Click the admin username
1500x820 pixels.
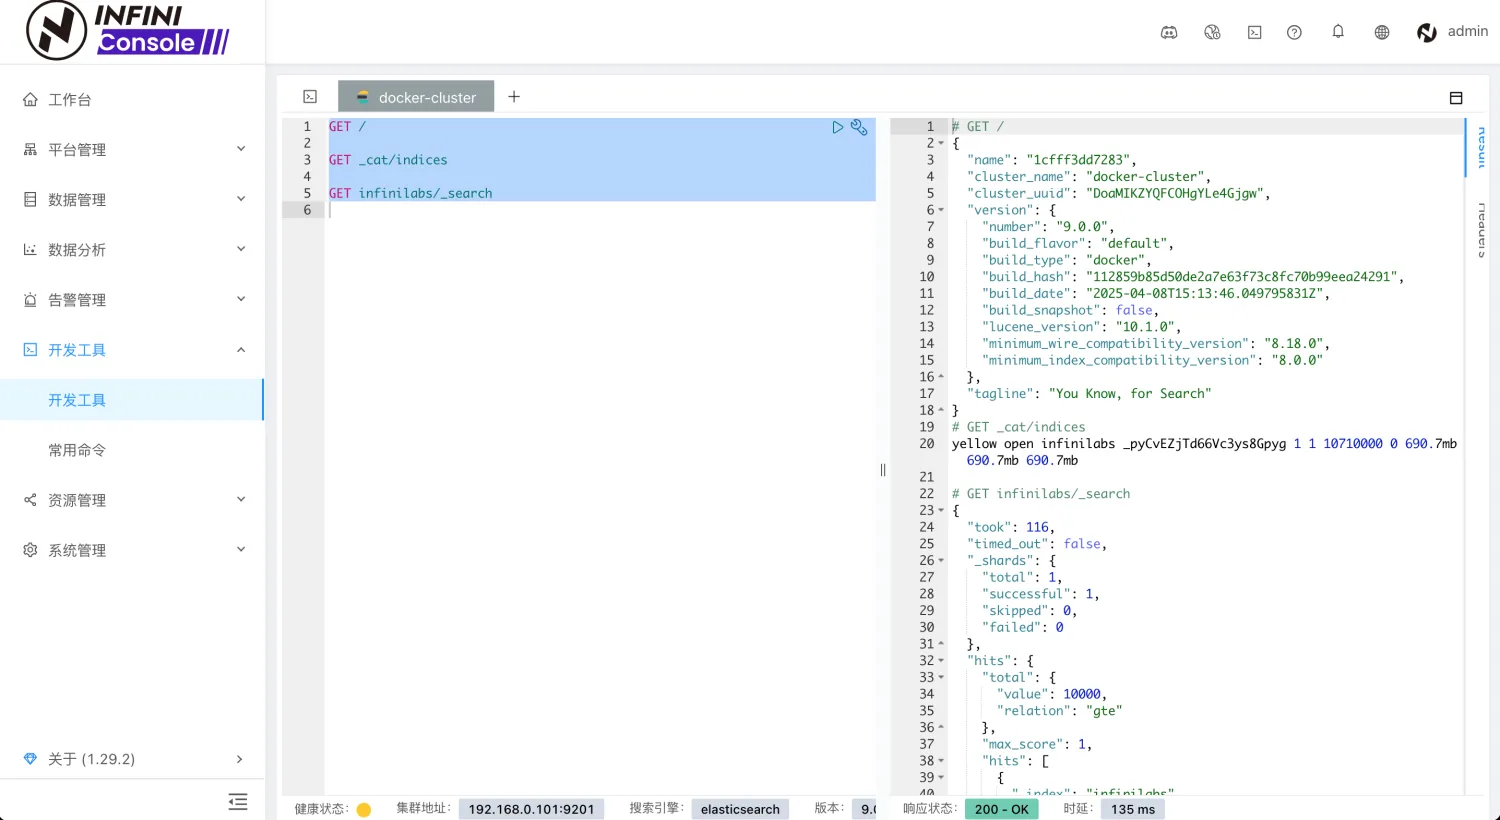pyautogui.click(x=1467, y=31)
